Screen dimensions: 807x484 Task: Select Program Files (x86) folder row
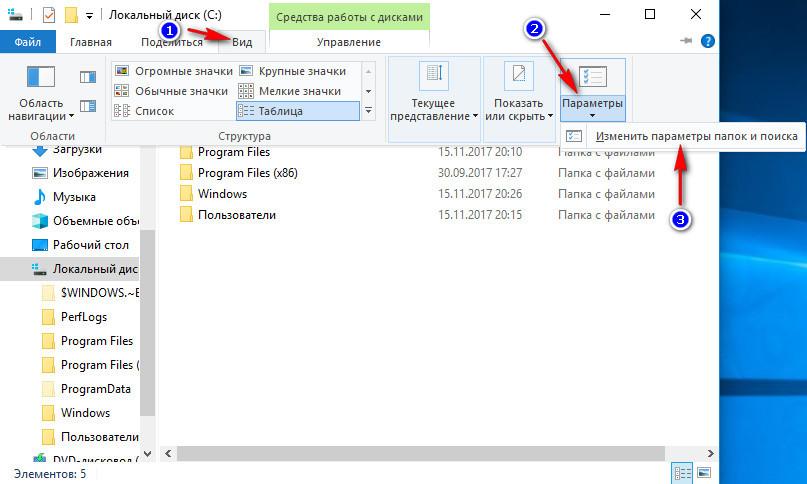(417, 173)
